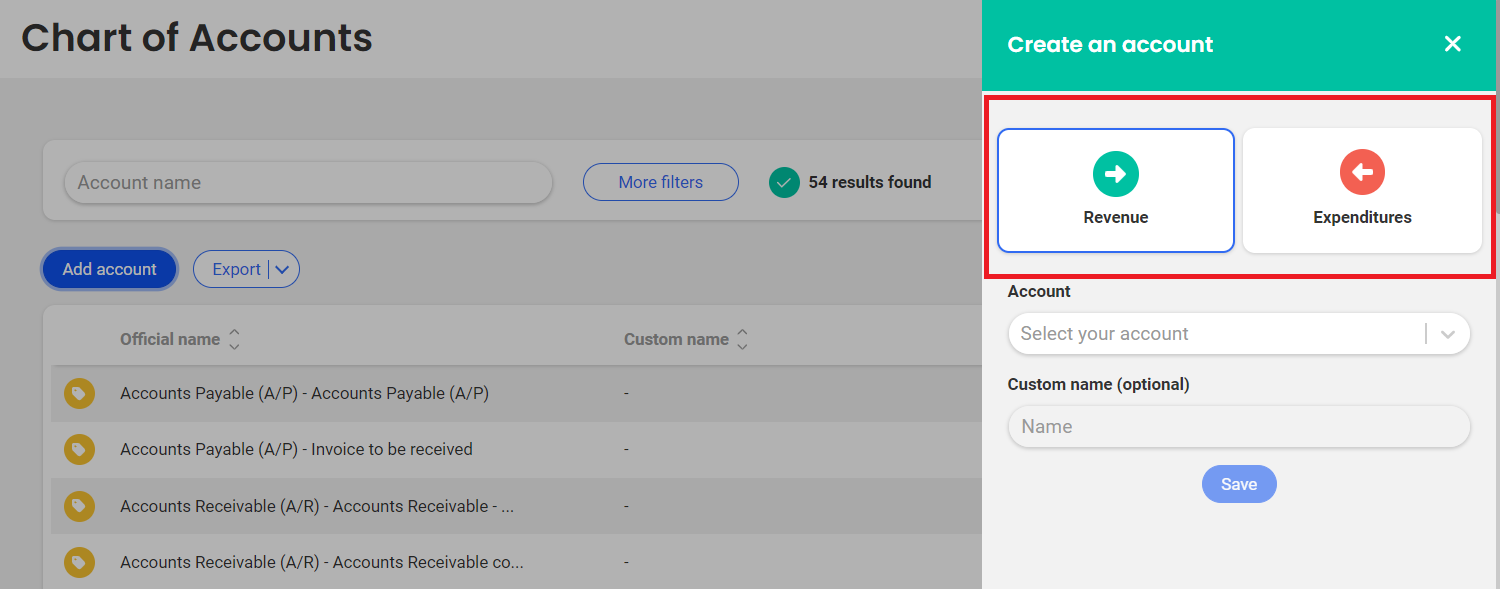Click the red Expenditures arrow icon
The image size is (1500, 589).
click(x=1362, y=174)
